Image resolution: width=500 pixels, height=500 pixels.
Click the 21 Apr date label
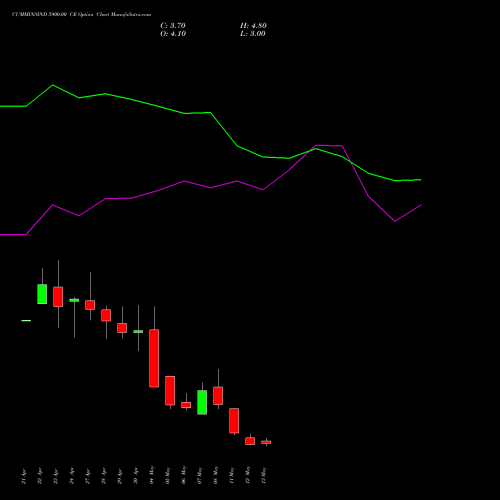tap(24, 476)
